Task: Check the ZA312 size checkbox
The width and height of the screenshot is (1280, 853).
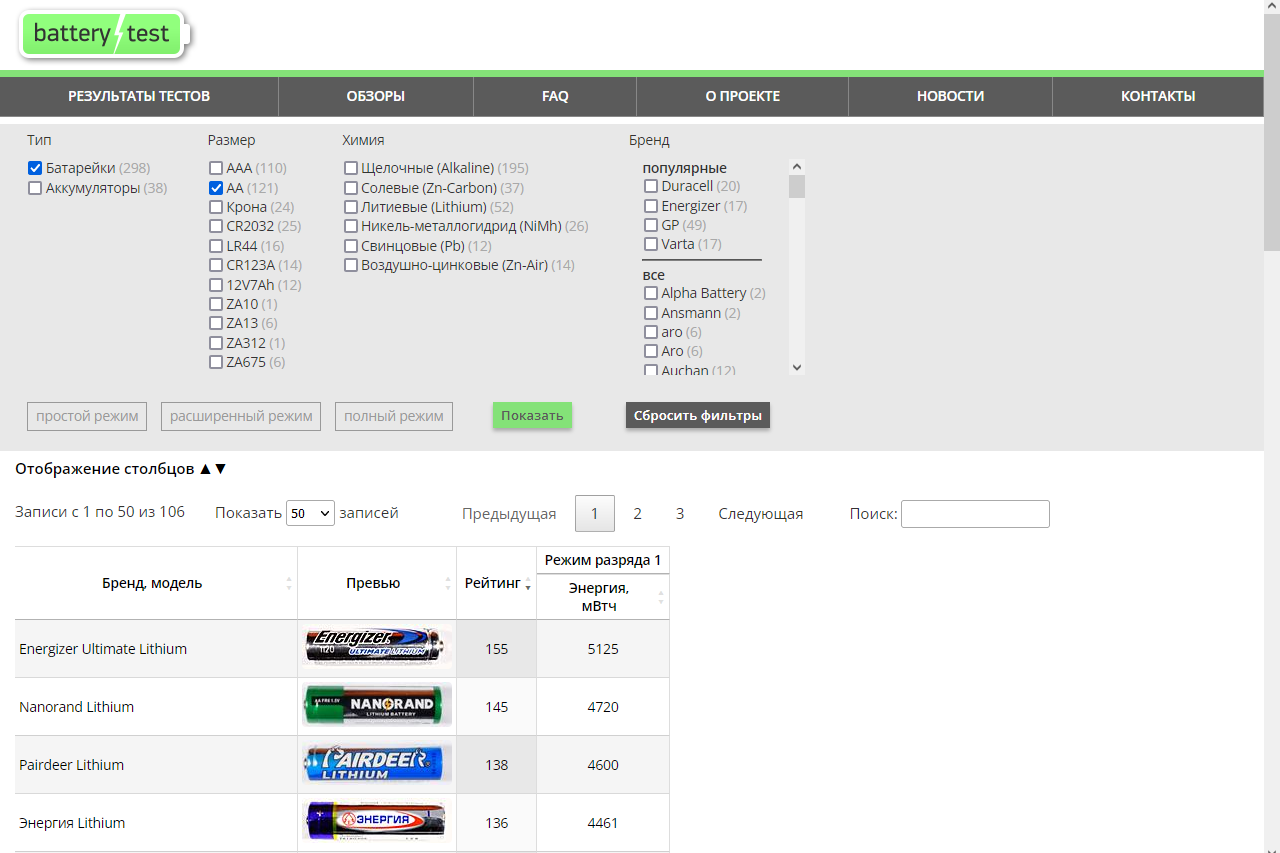Action: [216, 343]
